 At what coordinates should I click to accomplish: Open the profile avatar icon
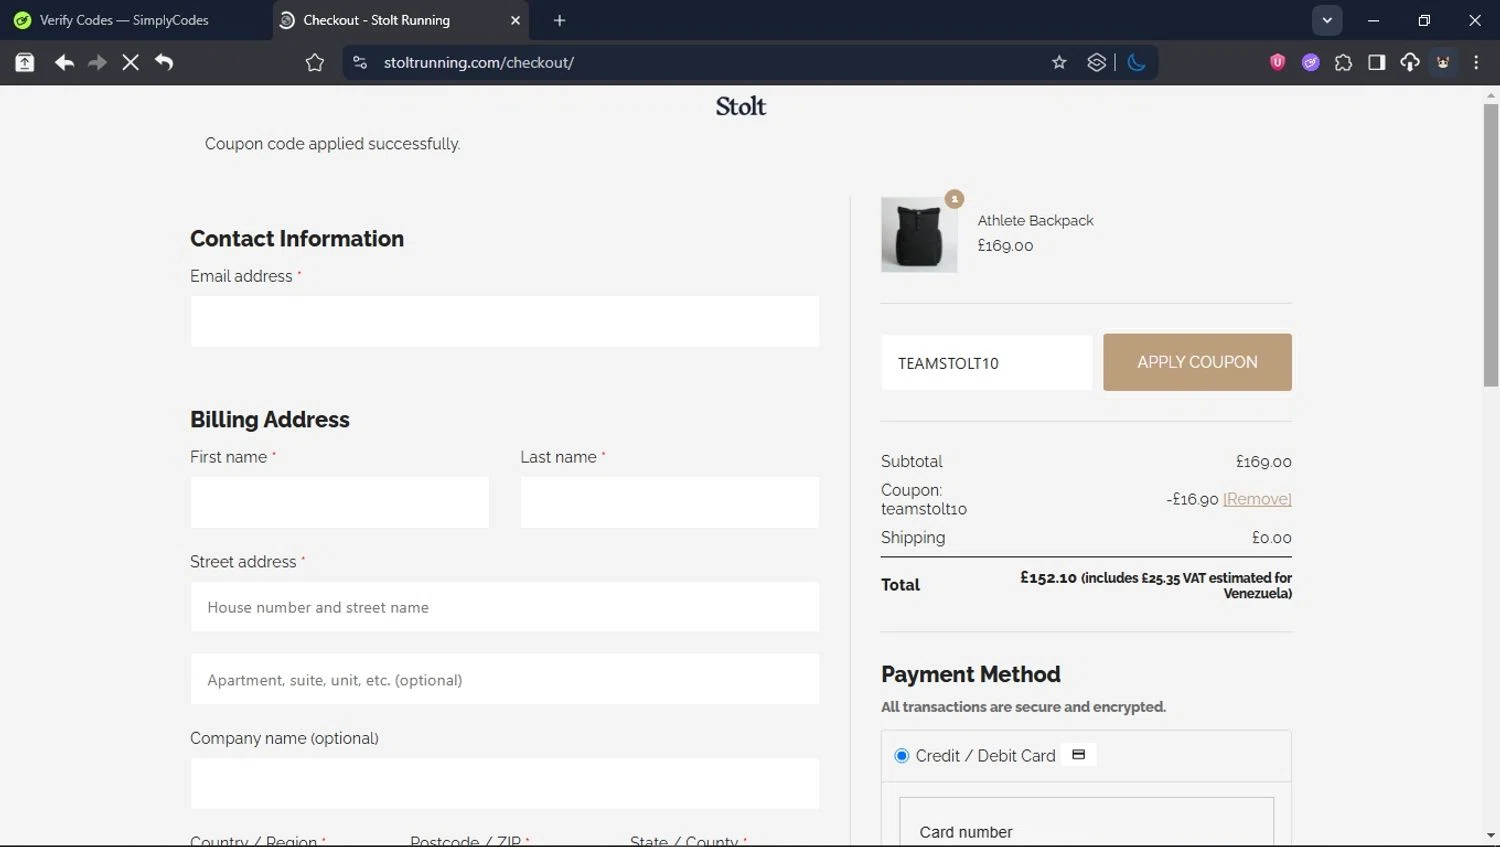[1443, 62]
